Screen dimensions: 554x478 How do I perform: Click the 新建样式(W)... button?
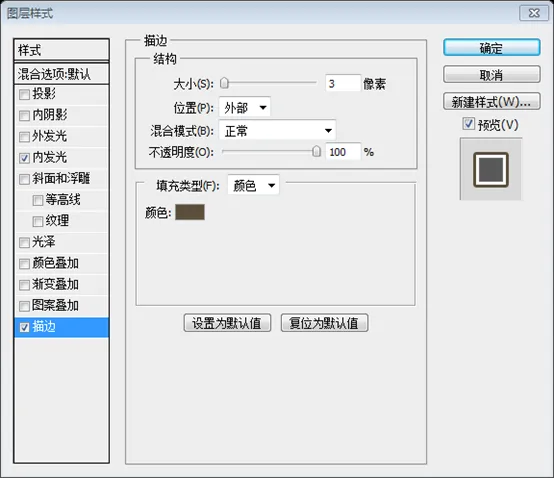click(x=491, y=102)
